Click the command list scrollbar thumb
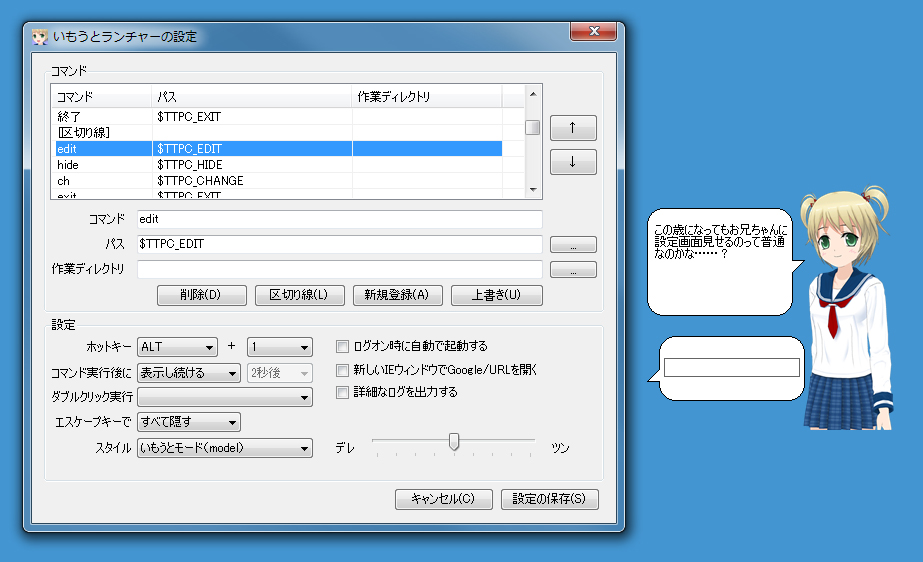The height and width of the screenshot is (562, 923). 533,127
